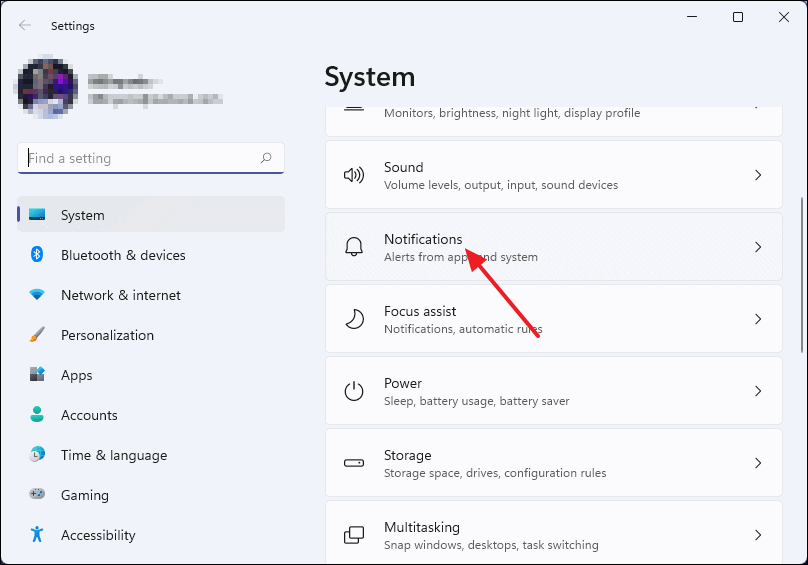
Task: Click the Personalization paintbrush icon
Action: [x=37, y=335]
